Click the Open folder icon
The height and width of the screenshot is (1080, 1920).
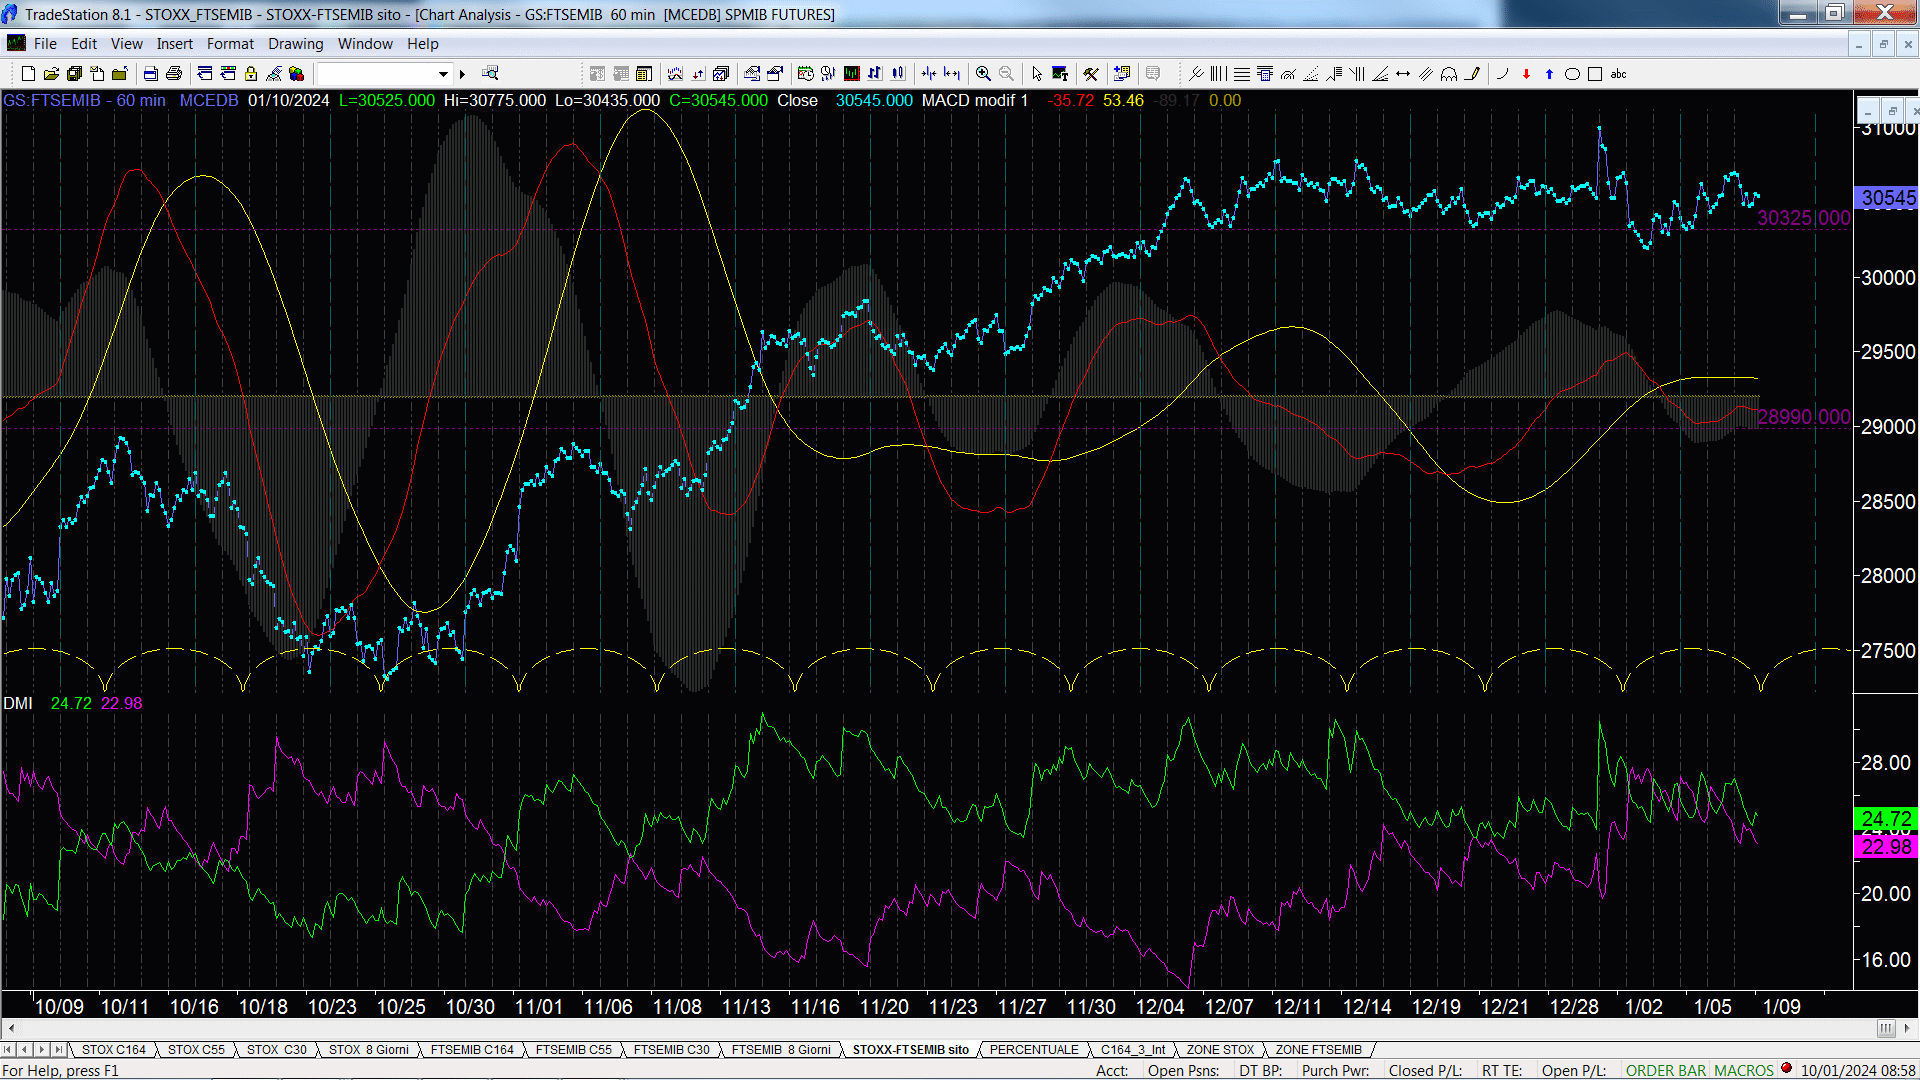(x=51, y=73)
